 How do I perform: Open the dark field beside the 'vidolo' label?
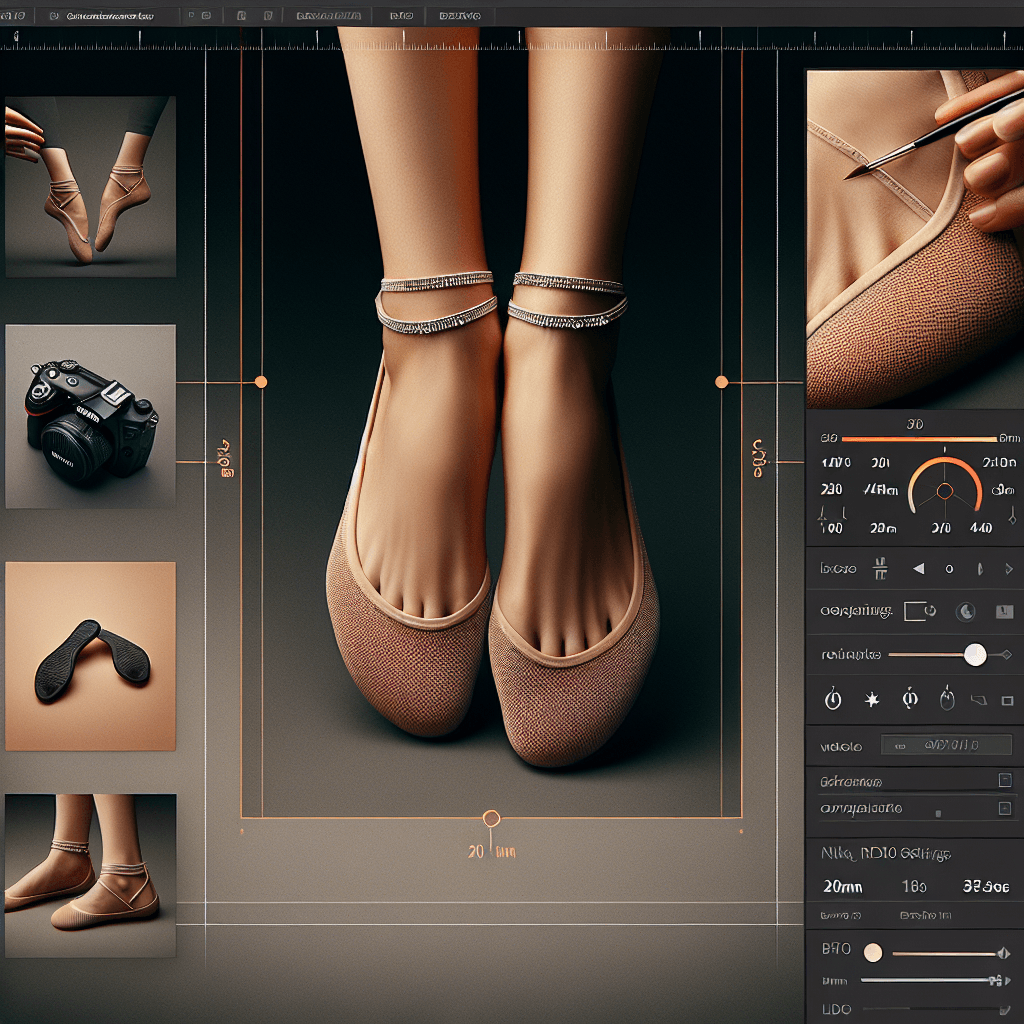pyautogui.click(x=946, y=745)
